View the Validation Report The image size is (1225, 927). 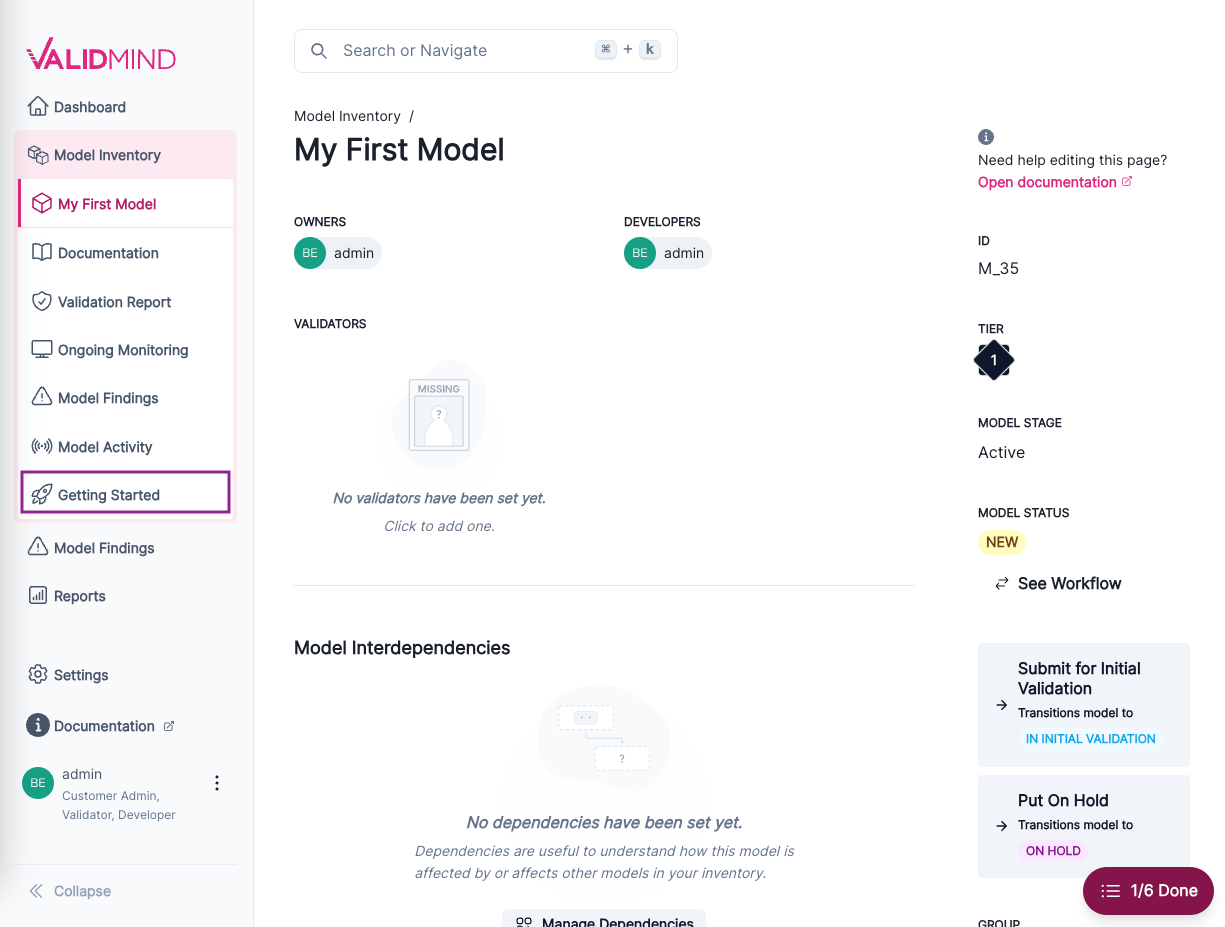pyautogui.click(x=115, y=302)
